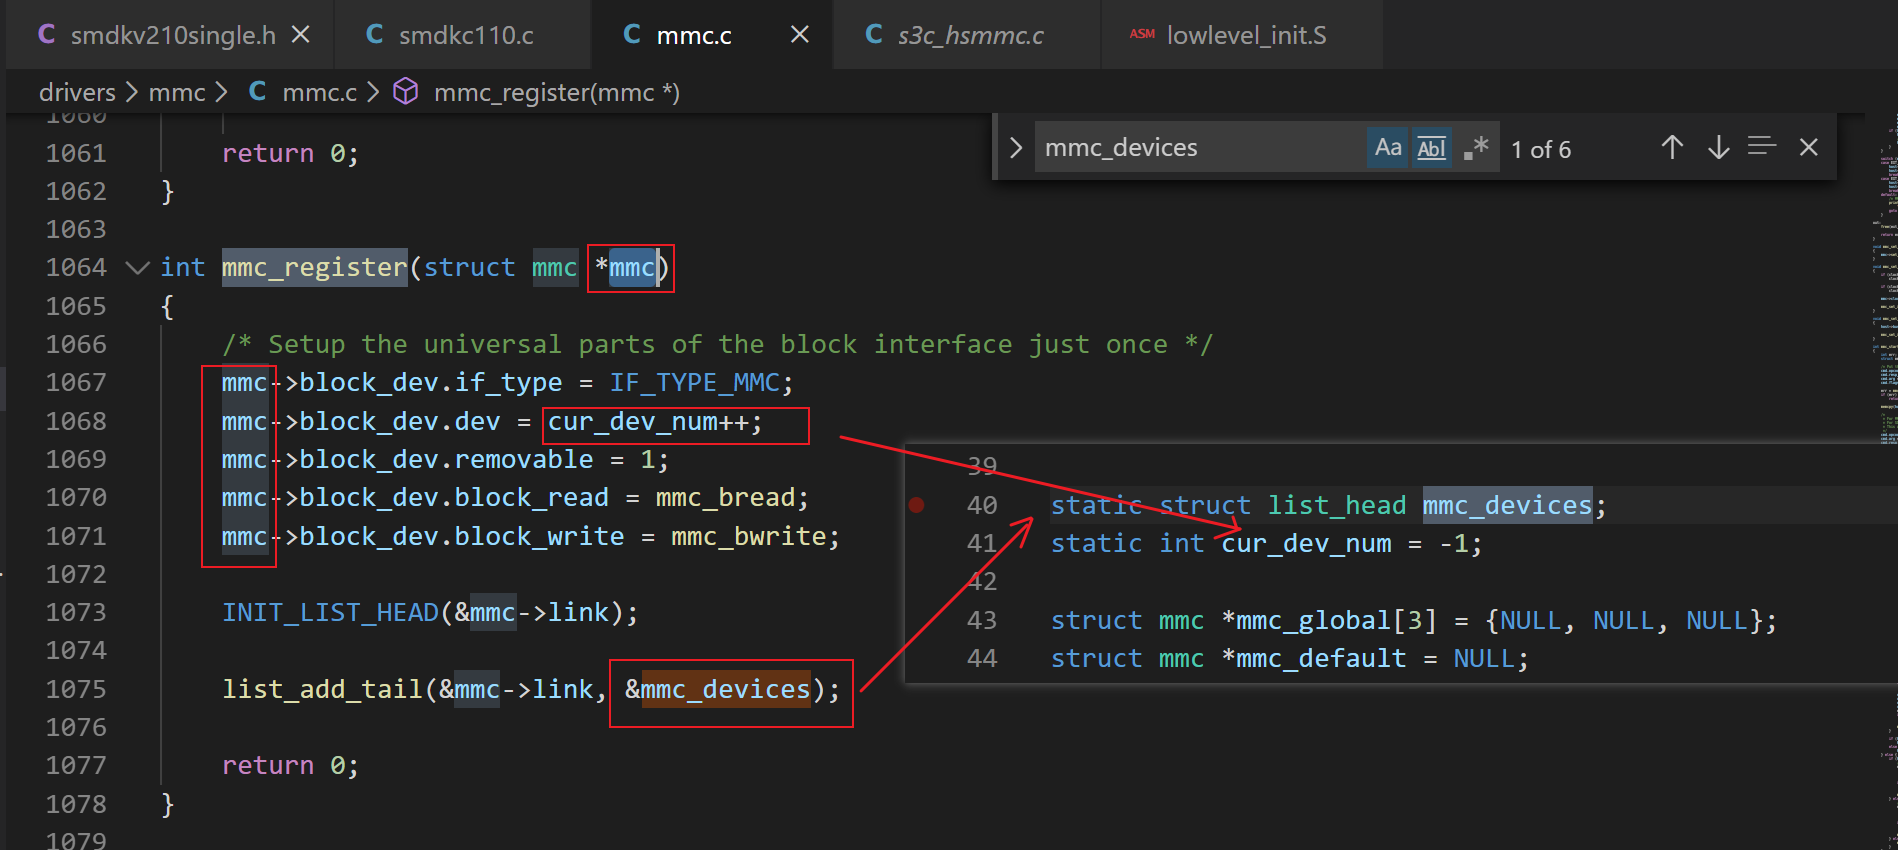Close the smdkv210single.h tab
Screen dimensions: 1898x850
tap(300, 35)
